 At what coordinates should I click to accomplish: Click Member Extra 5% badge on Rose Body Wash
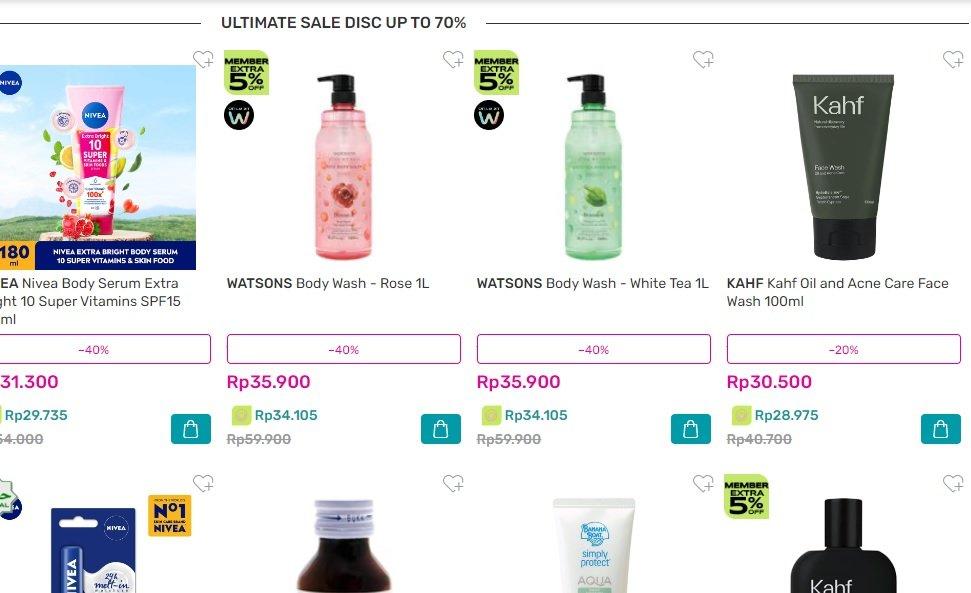click(246, 72)
